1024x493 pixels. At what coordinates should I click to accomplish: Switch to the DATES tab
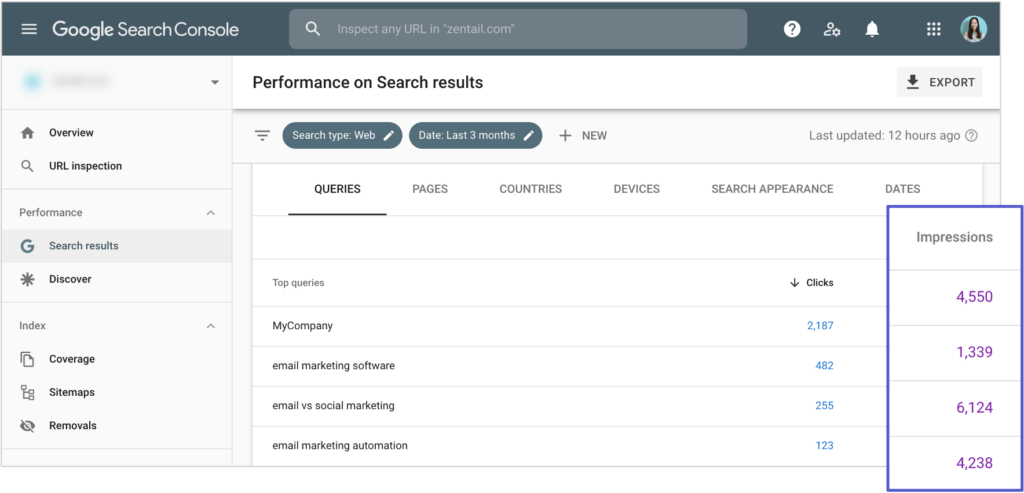click(903, 189)
